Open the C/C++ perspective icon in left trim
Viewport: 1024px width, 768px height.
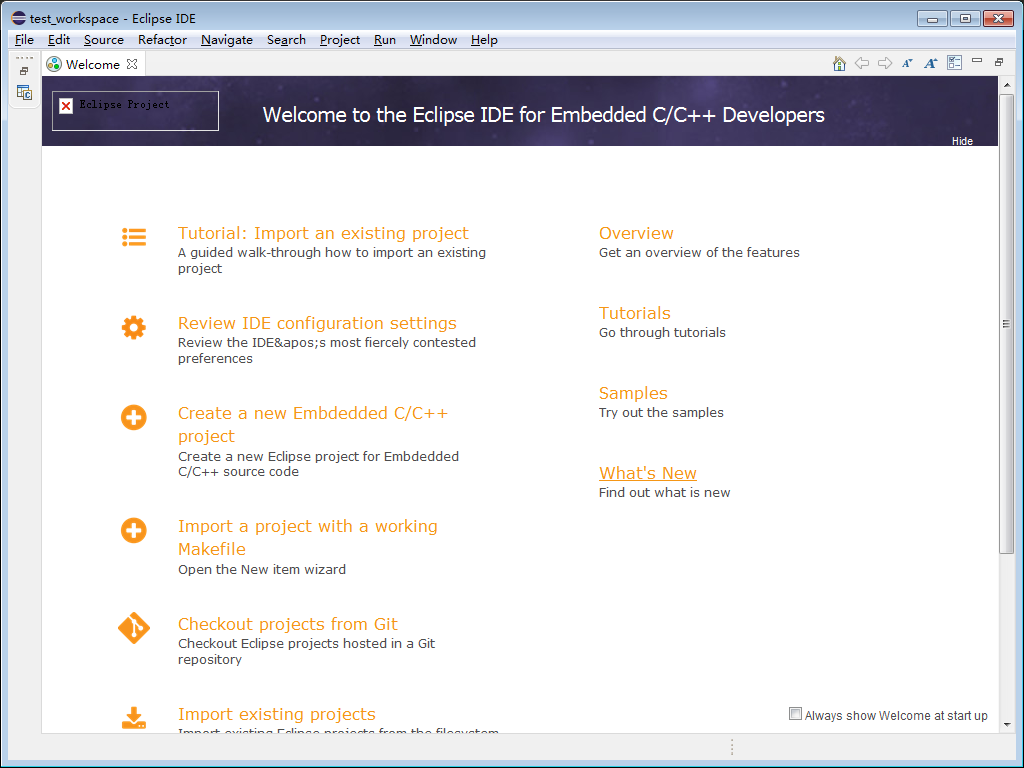tap(24, 93)
